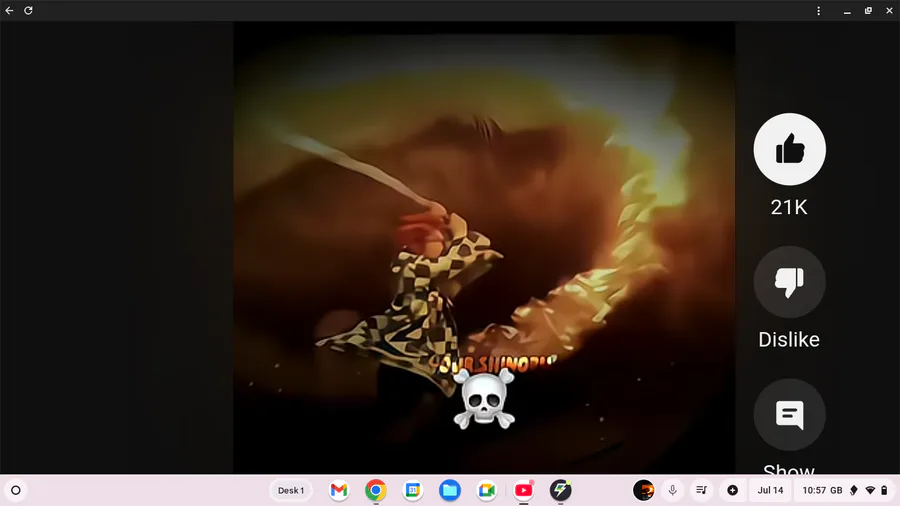Open Google Calendar from the shelf
This screenshot has height=506, width=900.
[413, 490]
